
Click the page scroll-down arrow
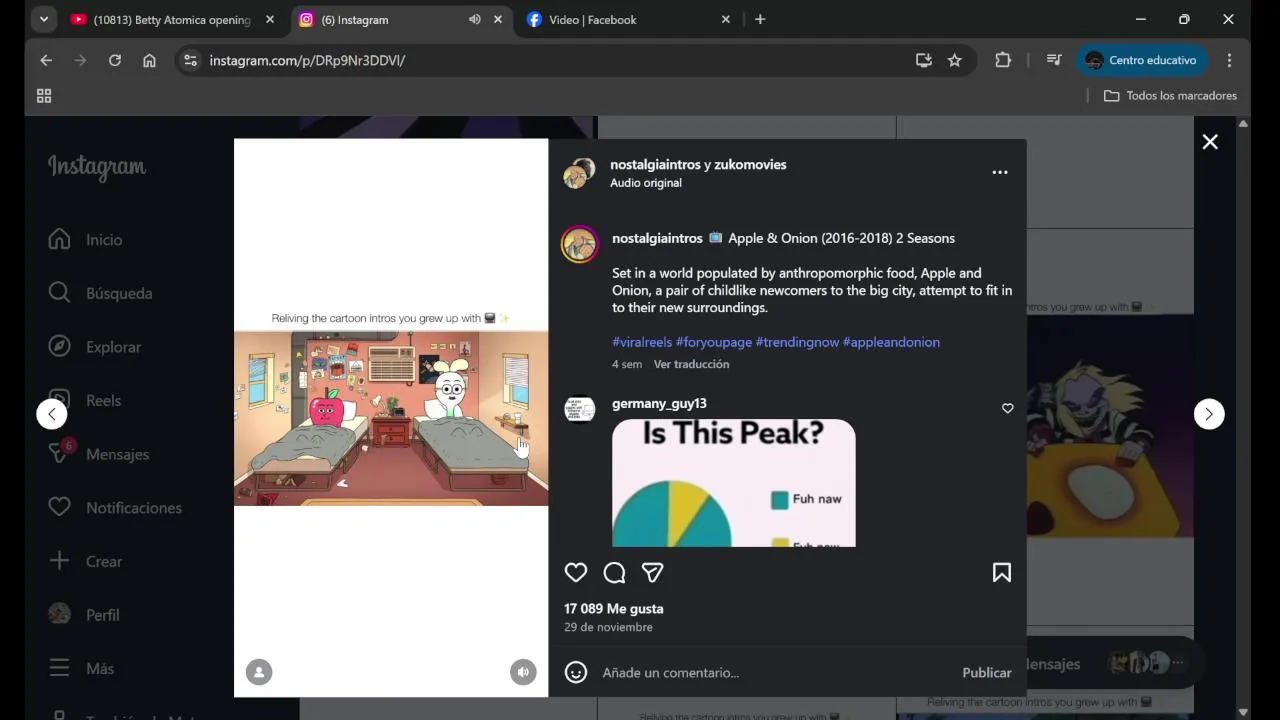[x=1243, y=712]
